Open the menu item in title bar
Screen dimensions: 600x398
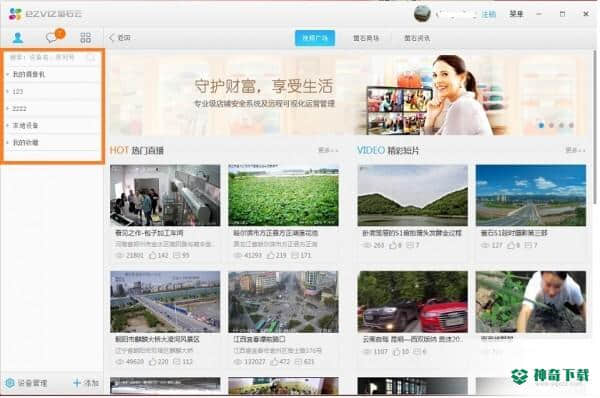(x=516, y=14)
